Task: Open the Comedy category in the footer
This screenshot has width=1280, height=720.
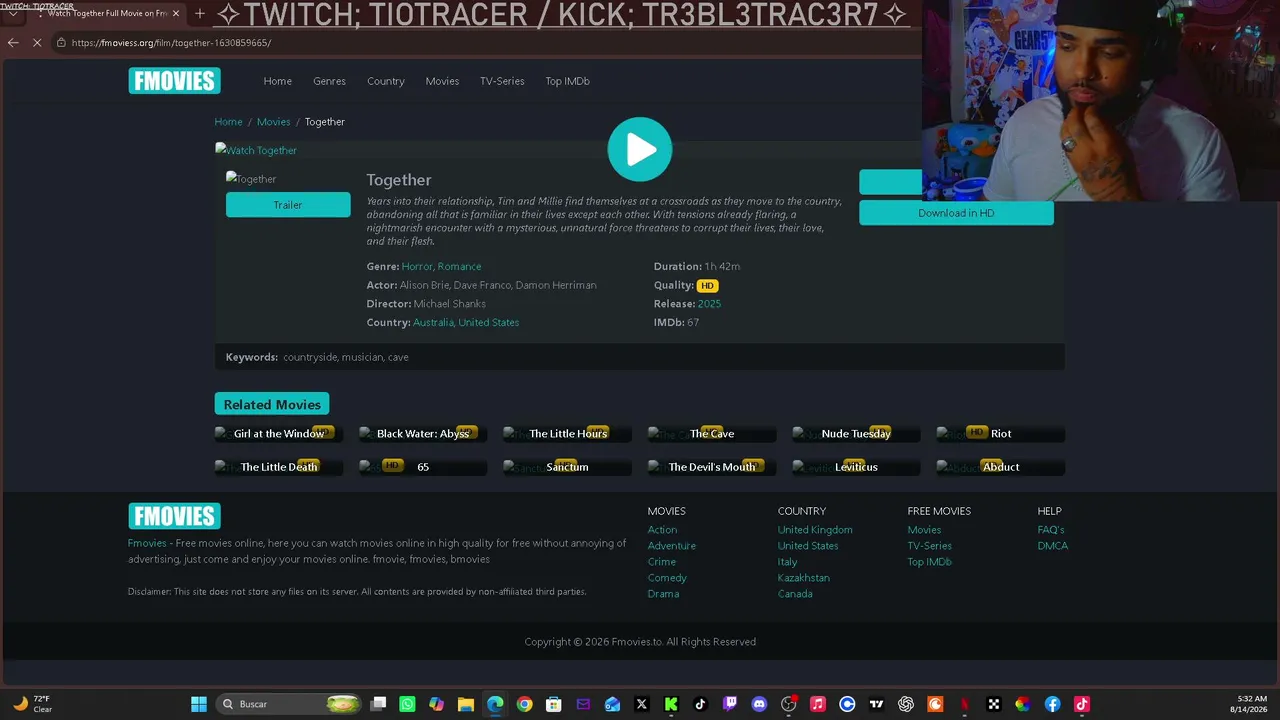Action: pos(667,578)
